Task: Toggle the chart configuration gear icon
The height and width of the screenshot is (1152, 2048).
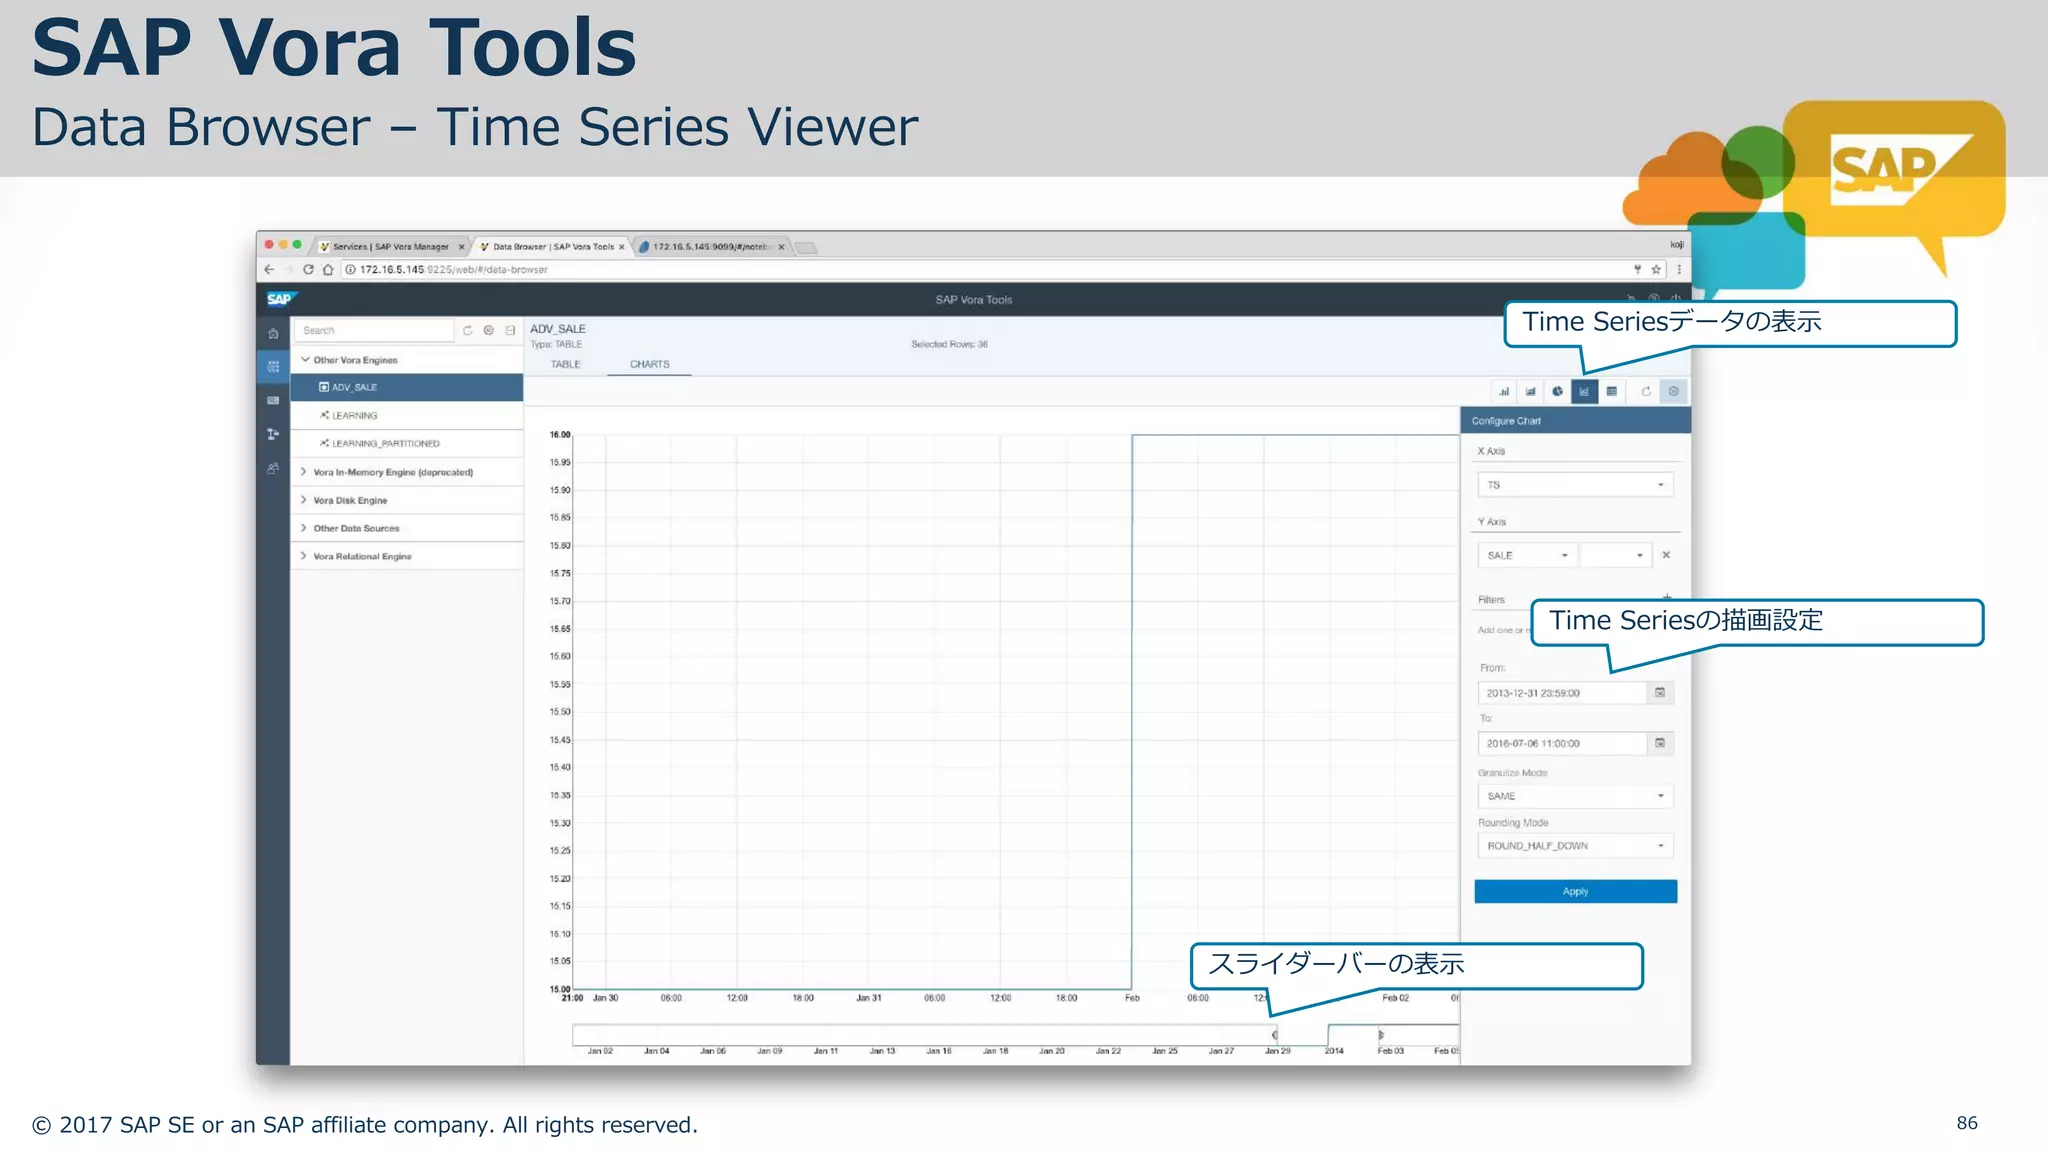Action: (1674, 392)
